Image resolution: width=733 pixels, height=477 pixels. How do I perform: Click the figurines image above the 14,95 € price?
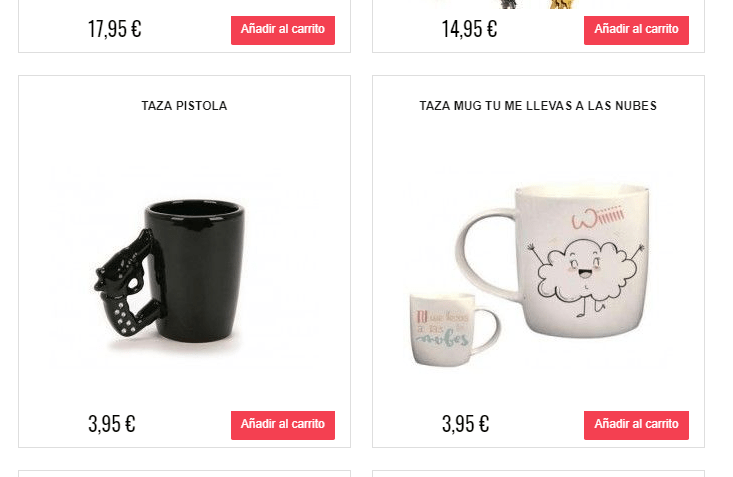(x=538, y=4)
